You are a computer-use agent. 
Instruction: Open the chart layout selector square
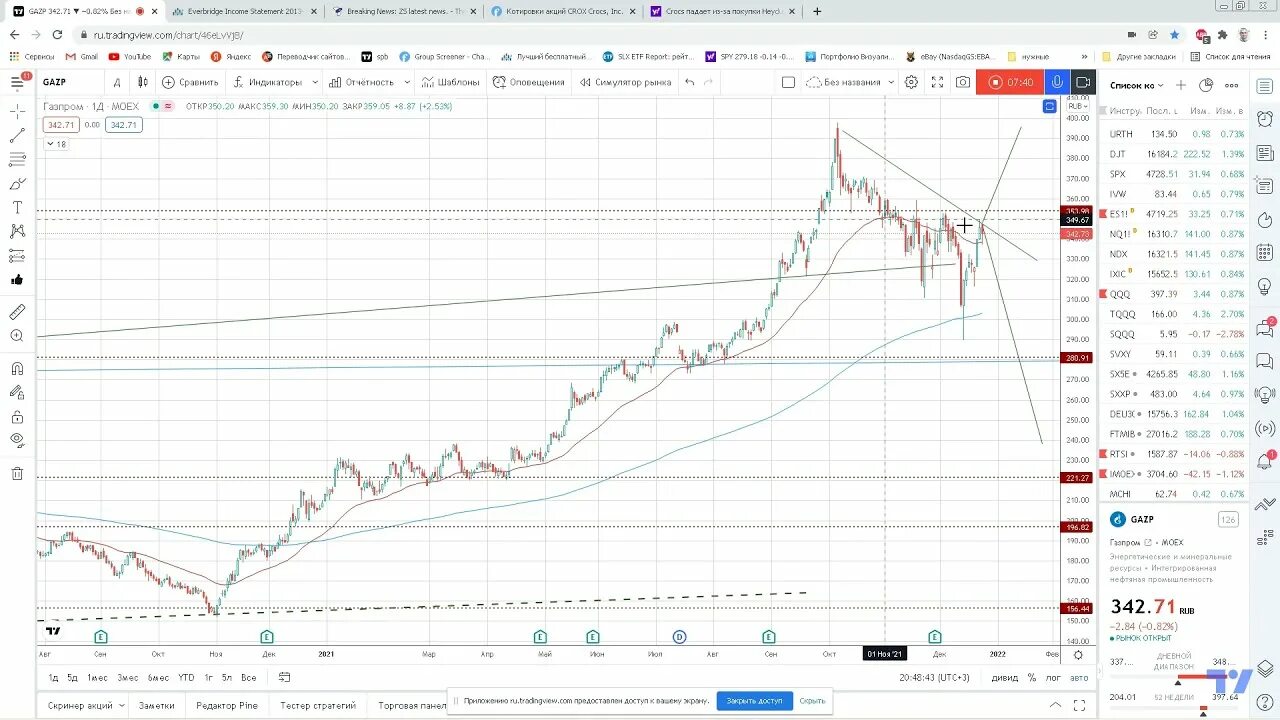(x=788, y=82)
